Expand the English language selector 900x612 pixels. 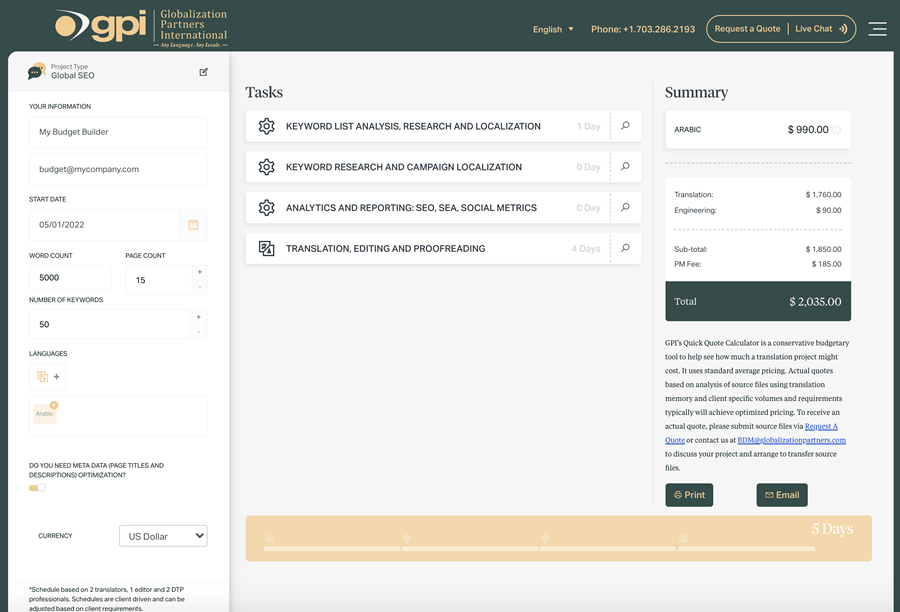coord(553,29)
